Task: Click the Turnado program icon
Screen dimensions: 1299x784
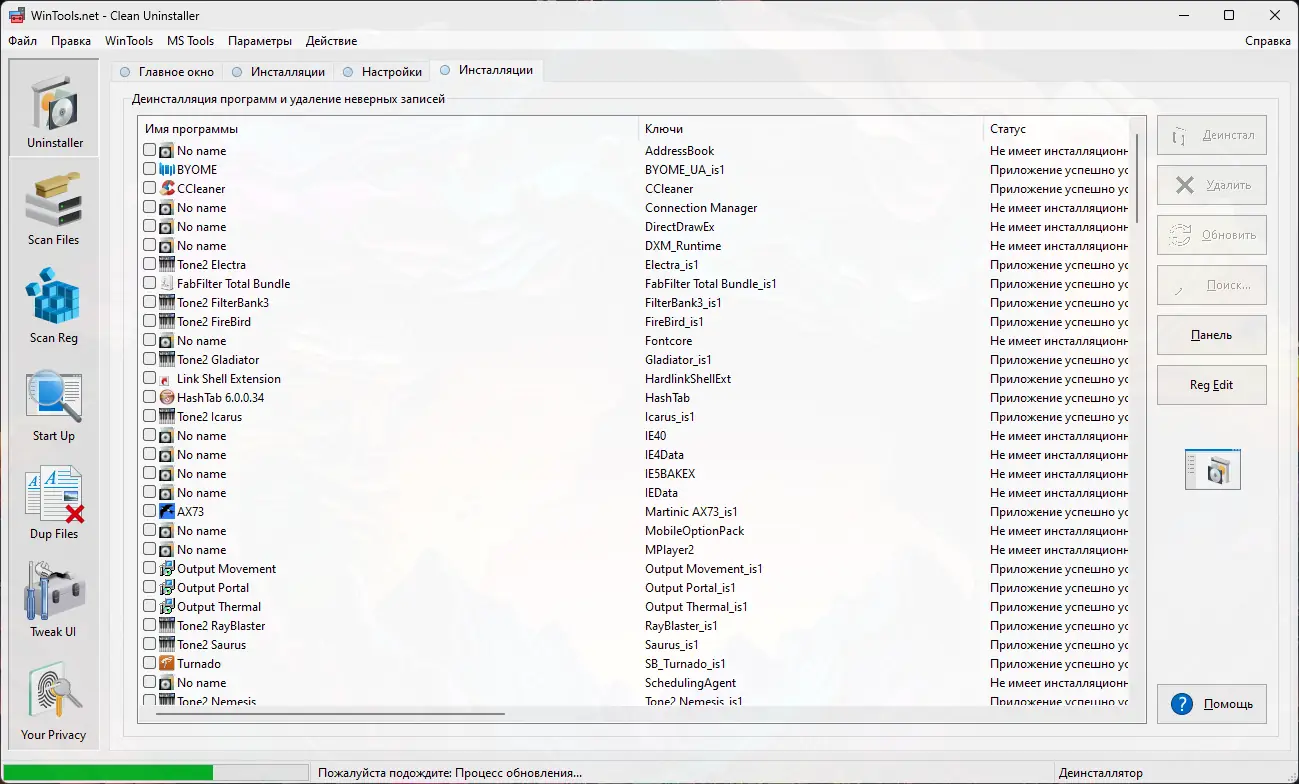Action: point(167,664)
